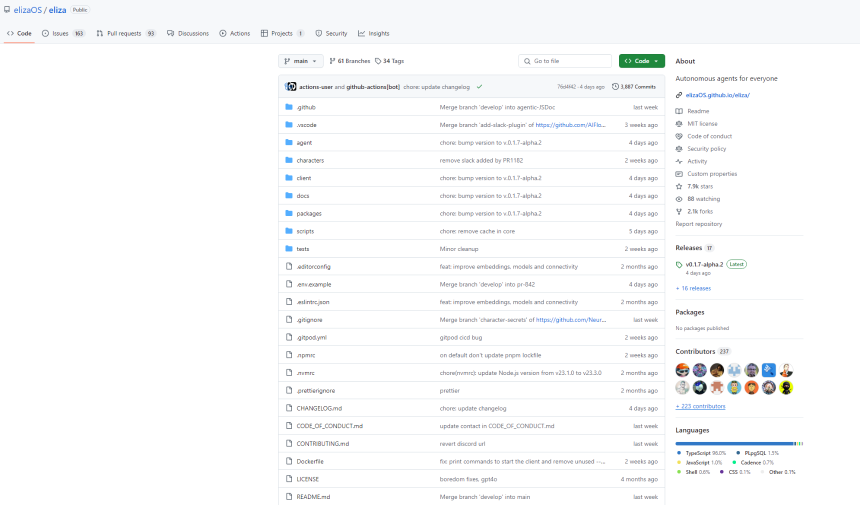Click the .github folder icon
This screenshot has height=505, width=860.
pyautogui.click(x=289, y=107)
